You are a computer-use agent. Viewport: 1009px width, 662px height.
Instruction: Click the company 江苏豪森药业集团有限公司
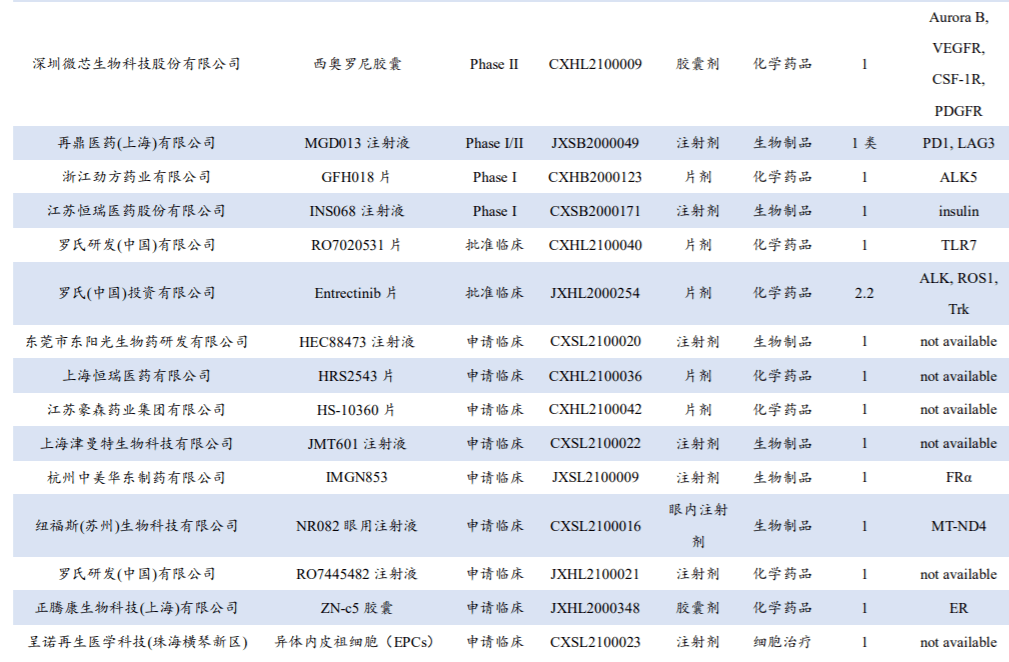pyautogui.click(x=136, y=410)
